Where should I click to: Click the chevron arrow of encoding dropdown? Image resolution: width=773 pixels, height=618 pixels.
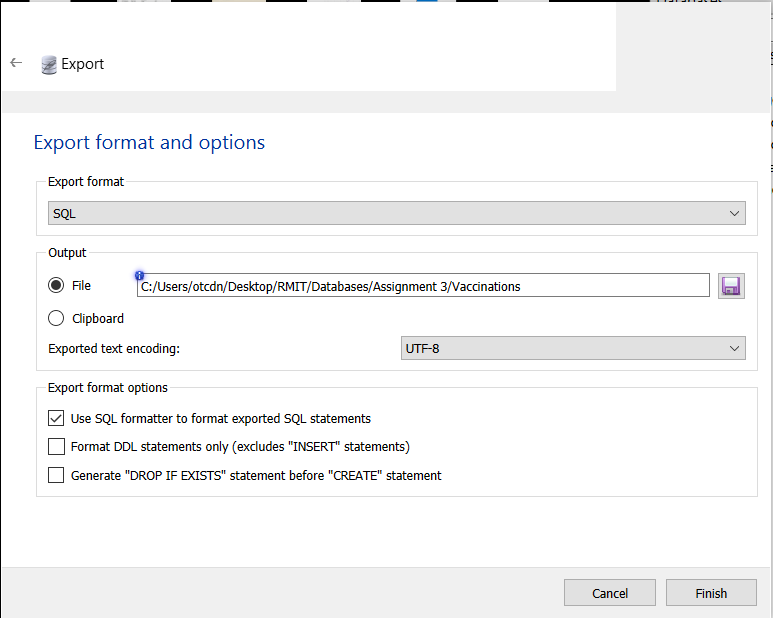[x=734, y=348]
